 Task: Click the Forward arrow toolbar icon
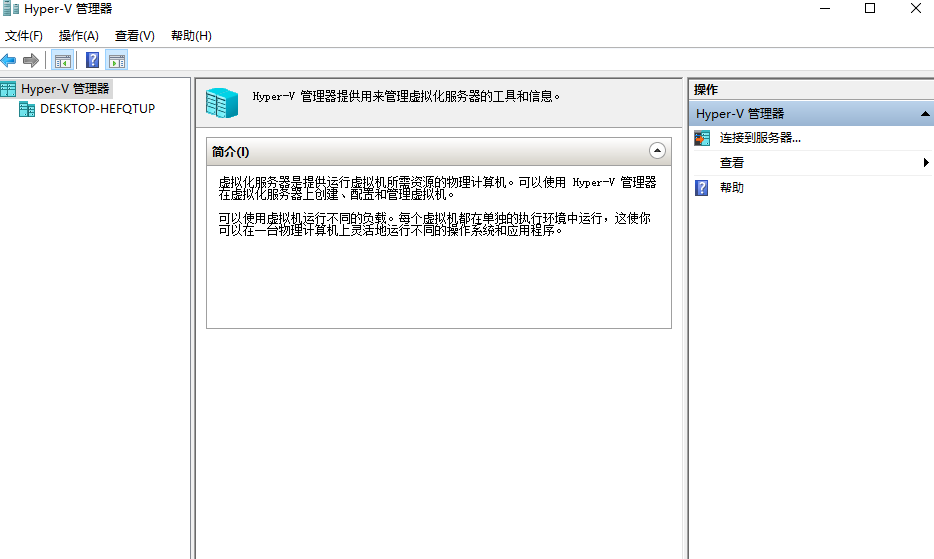(30, 60)
